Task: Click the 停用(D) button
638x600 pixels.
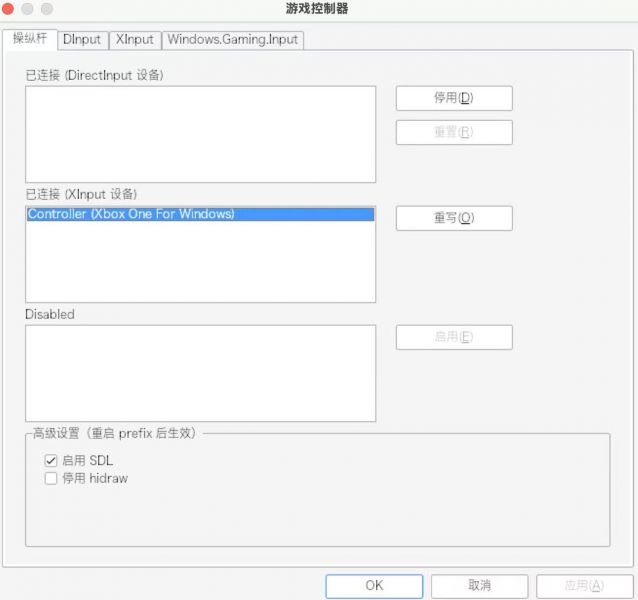Action: (454, 98)
